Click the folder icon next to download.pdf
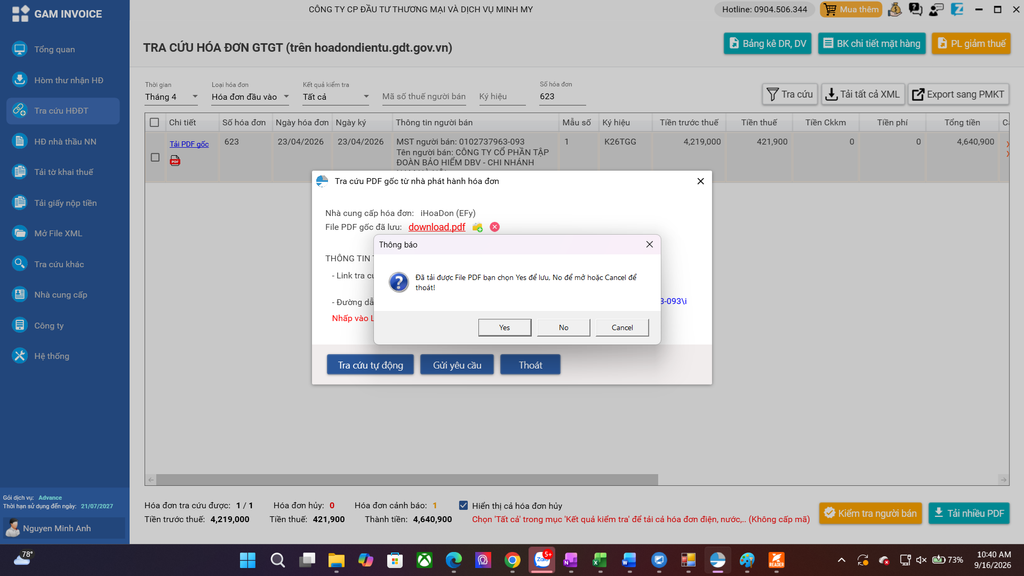 pyautogui.click(x=477, y=227)
